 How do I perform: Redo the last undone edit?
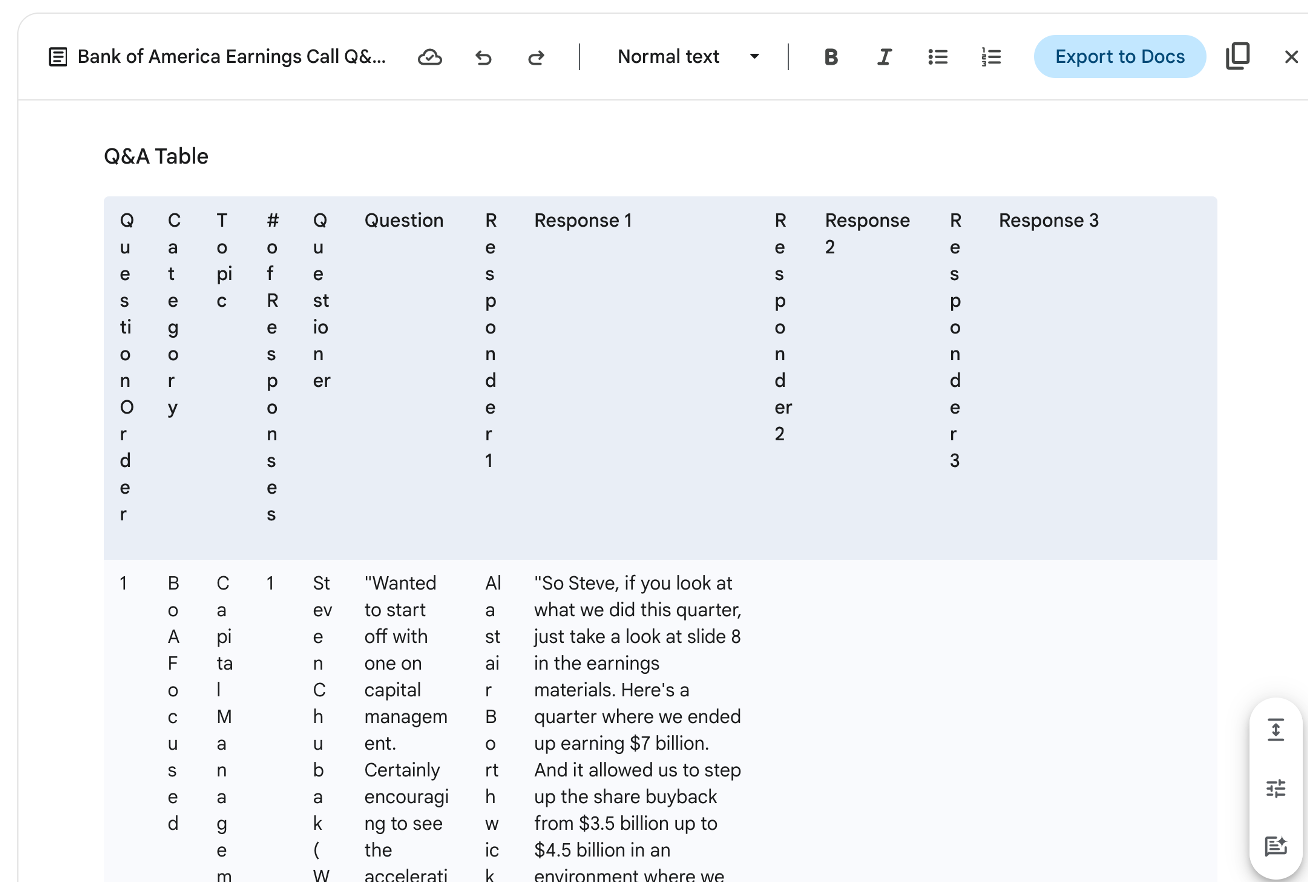tap(536, 57)
